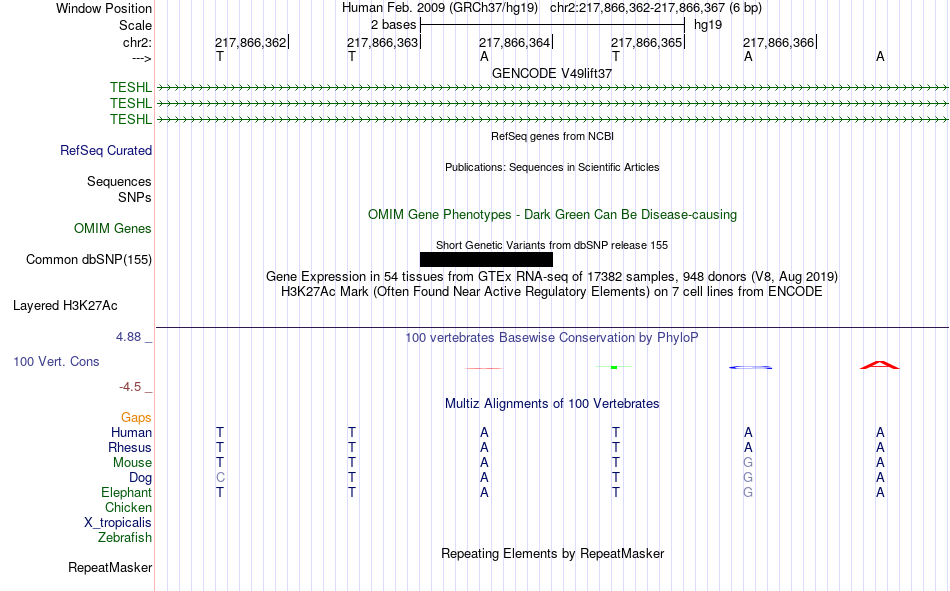Open 100 Vert. Cons track label
The image size is (950, 591).
point(56,361)
